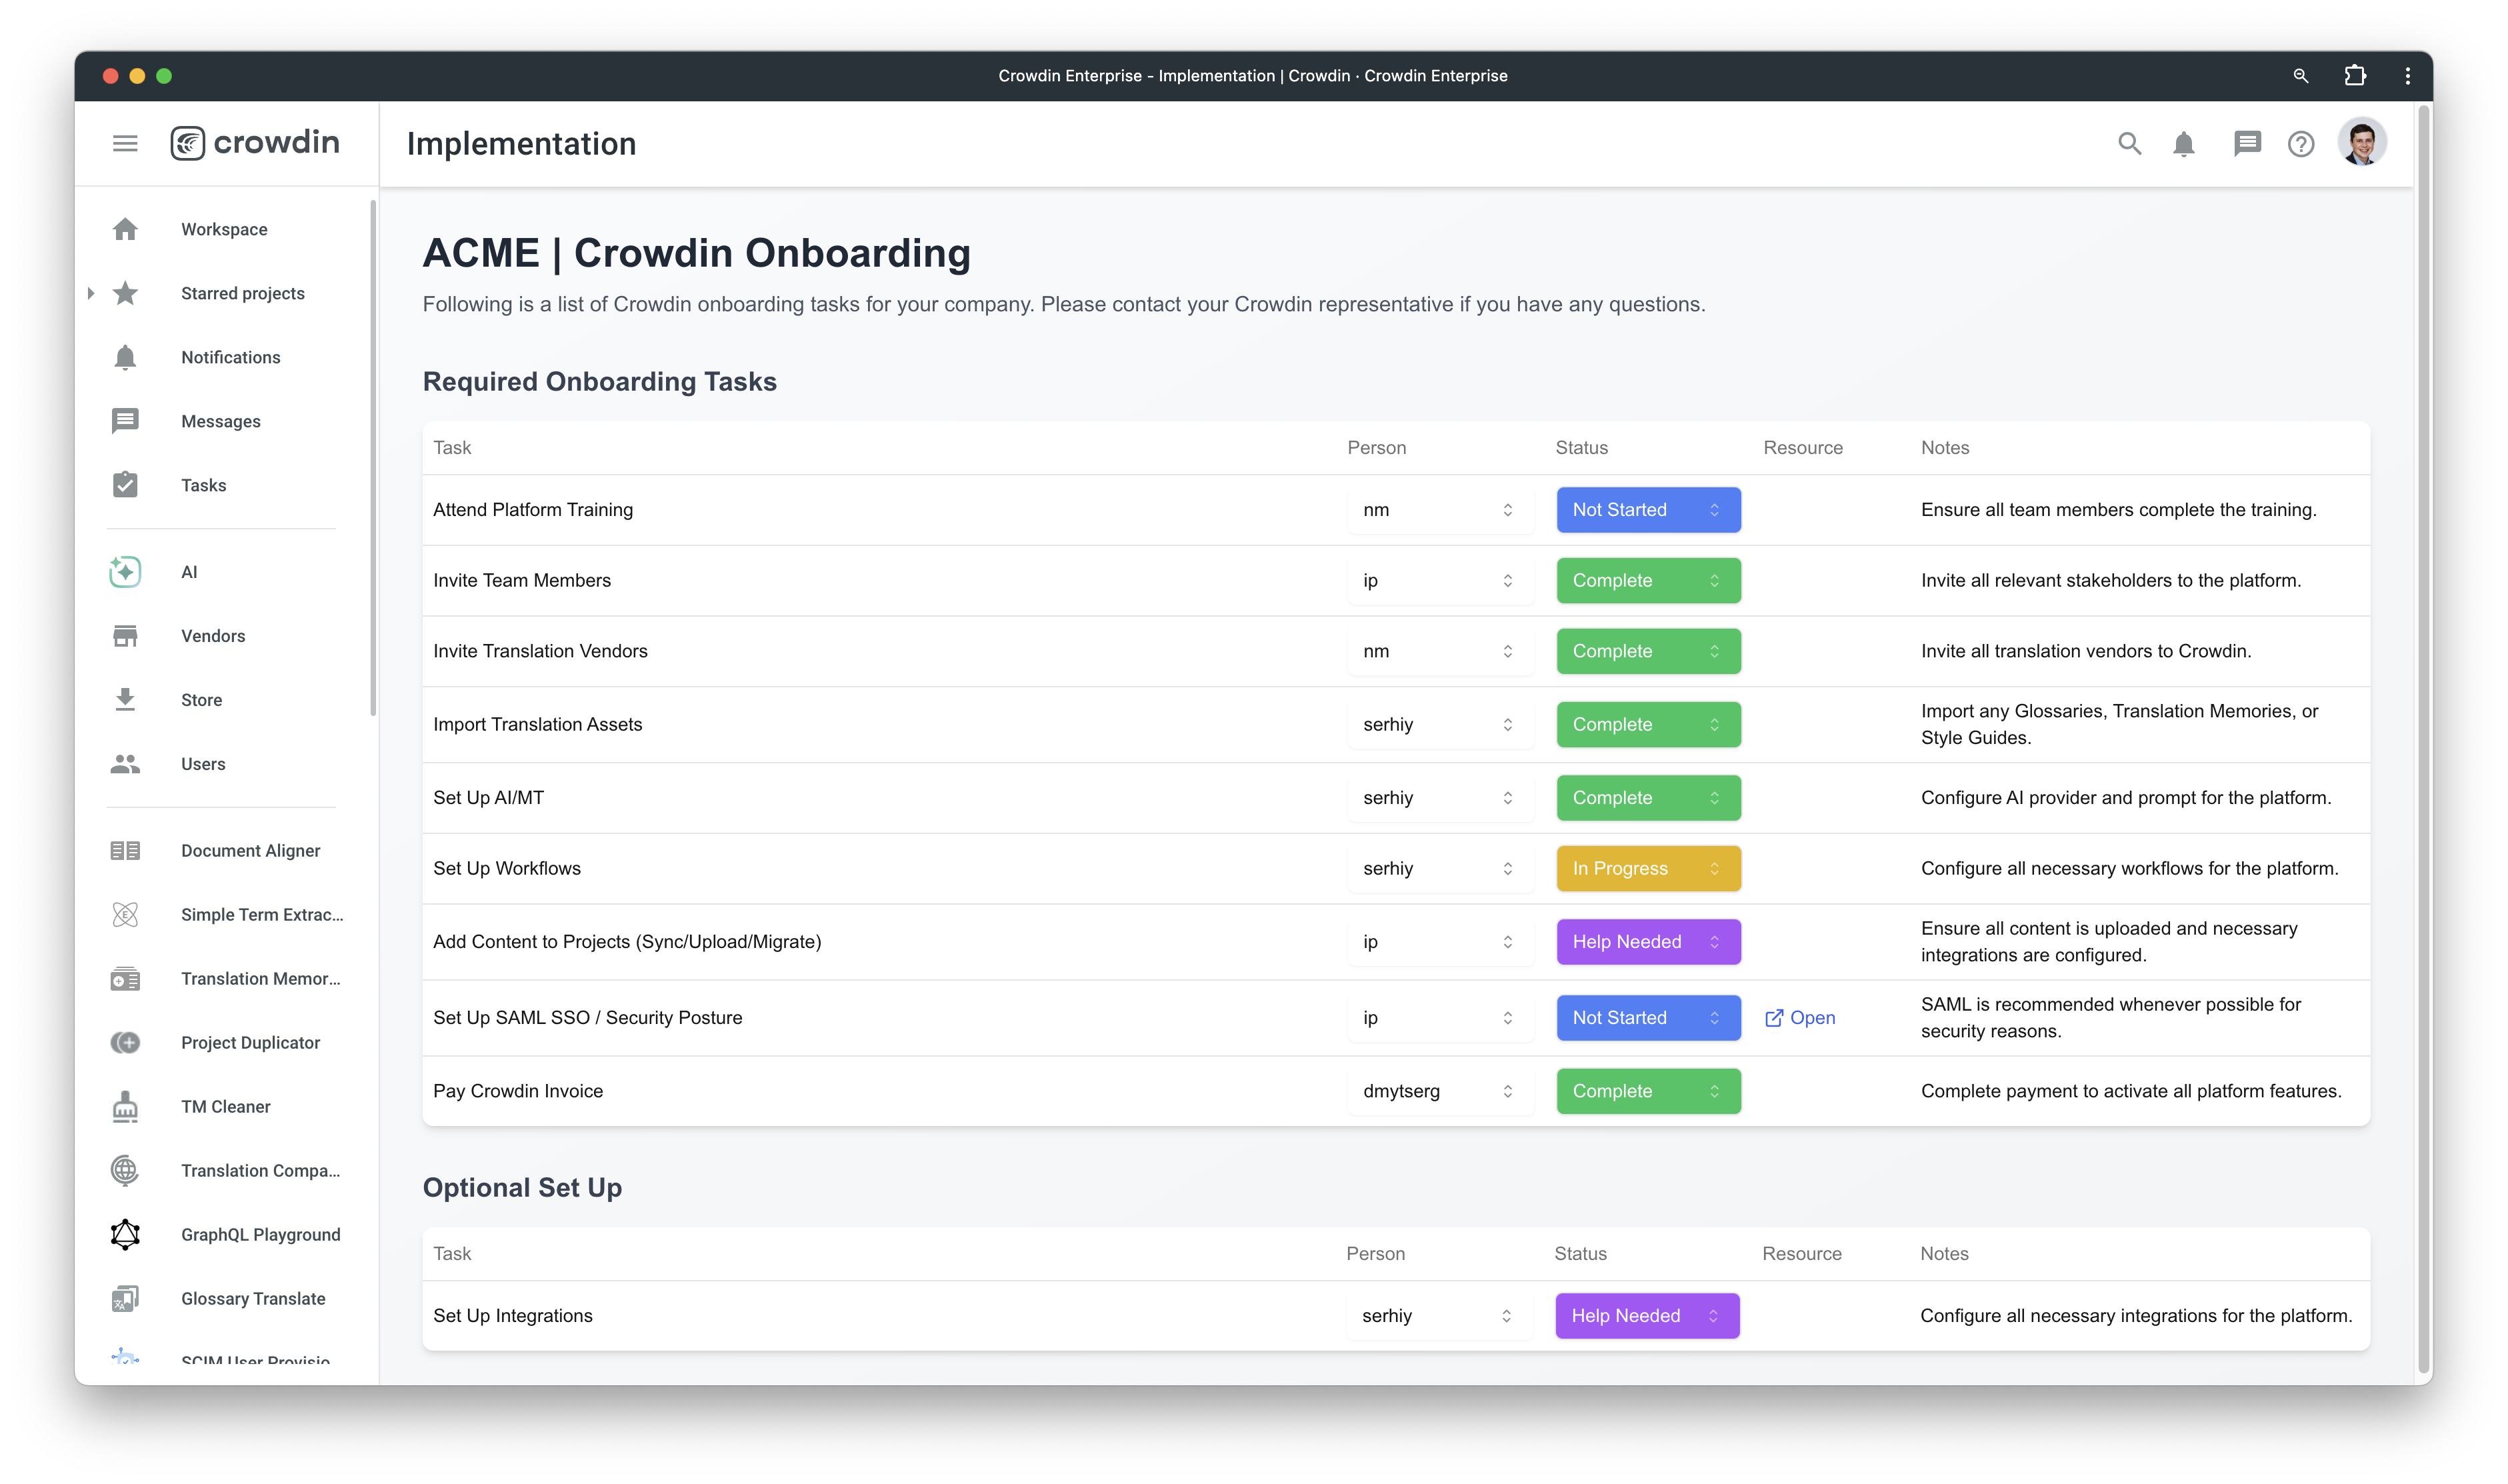Open GraphQL Playground sidebar link
The image size is (2508, 1484).
tap(261, 1235)
